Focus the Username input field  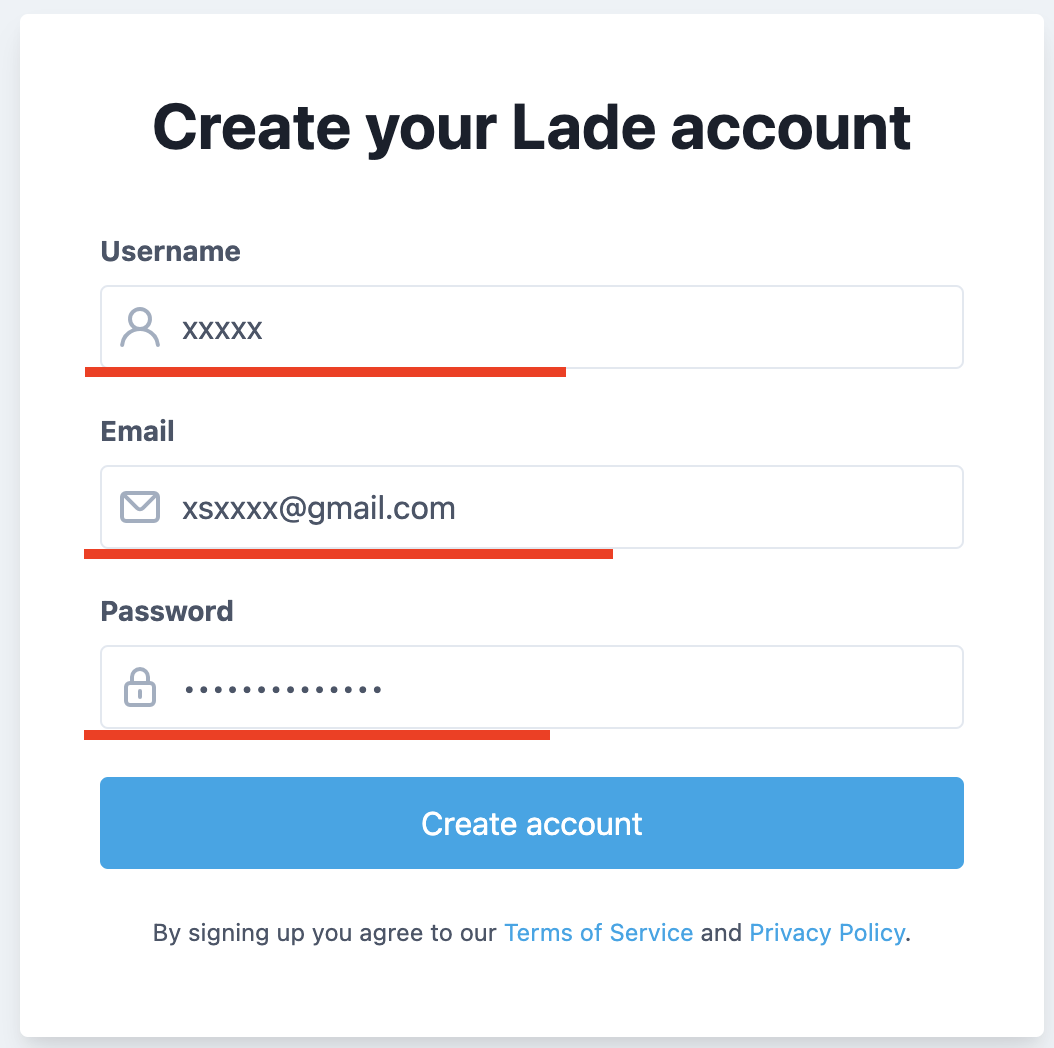pyautogui.click(x=600, y=327)
